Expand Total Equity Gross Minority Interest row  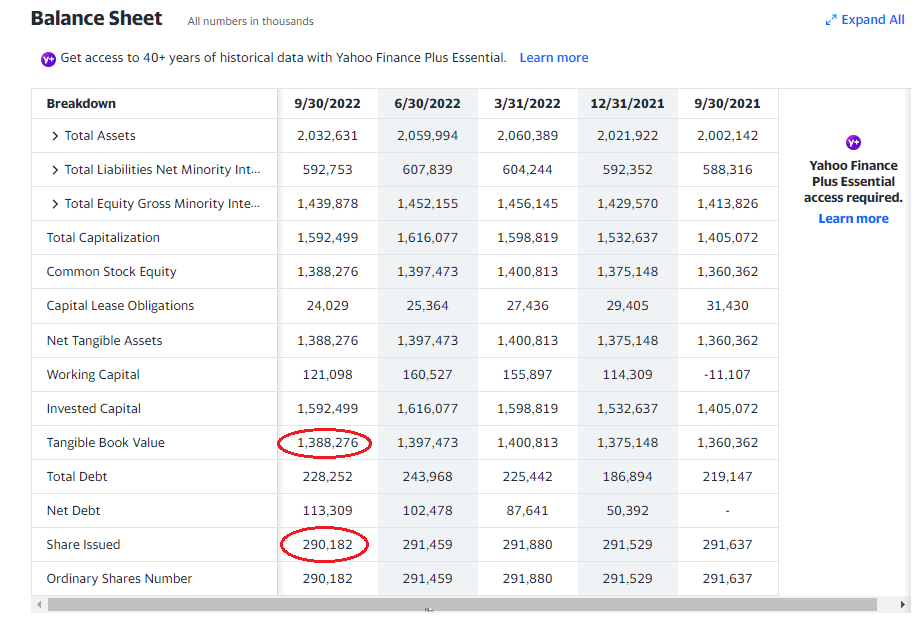click(x=55, y=204)
